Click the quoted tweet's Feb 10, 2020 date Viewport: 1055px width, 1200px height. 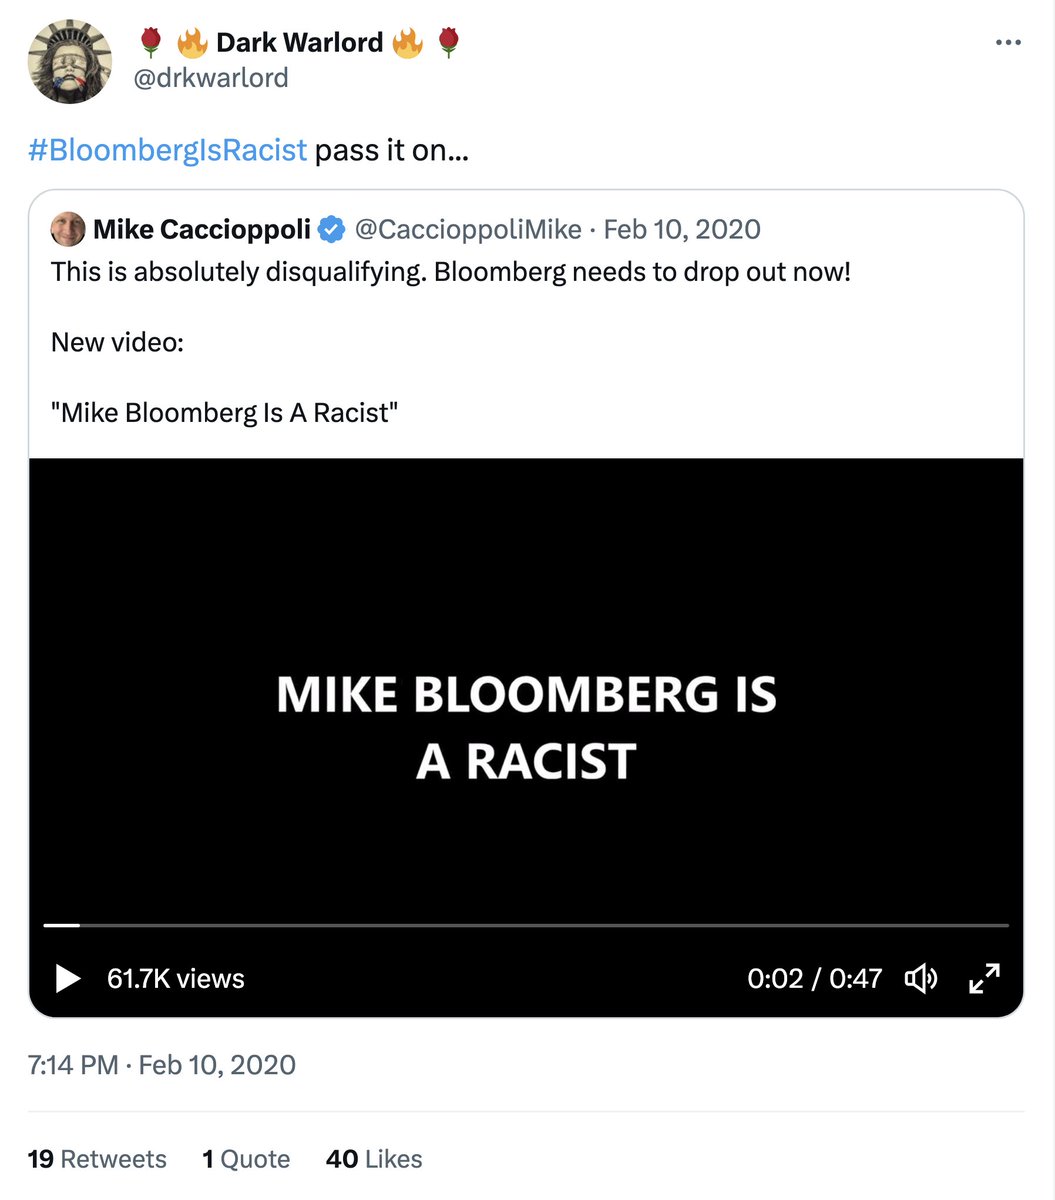pos(682,230)
